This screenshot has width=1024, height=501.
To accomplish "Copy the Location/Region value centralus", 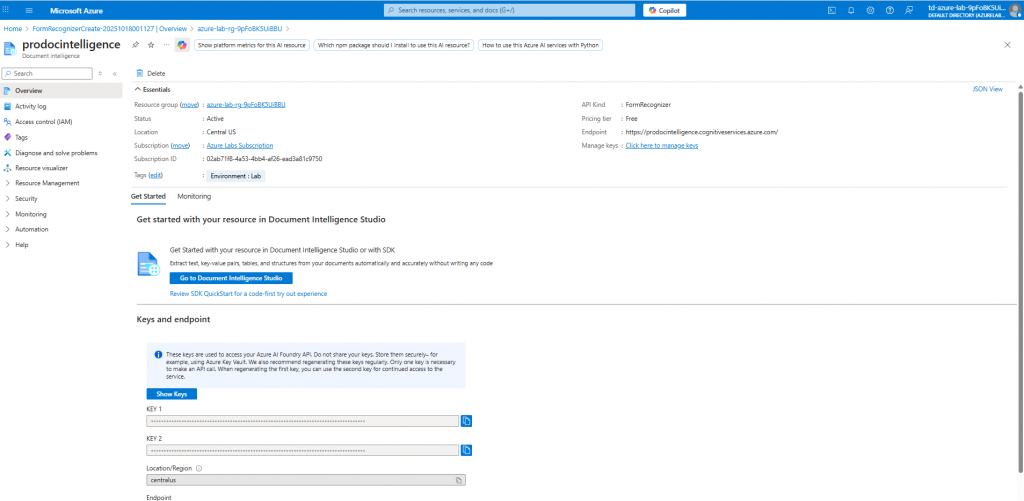I will coord(459,480).
